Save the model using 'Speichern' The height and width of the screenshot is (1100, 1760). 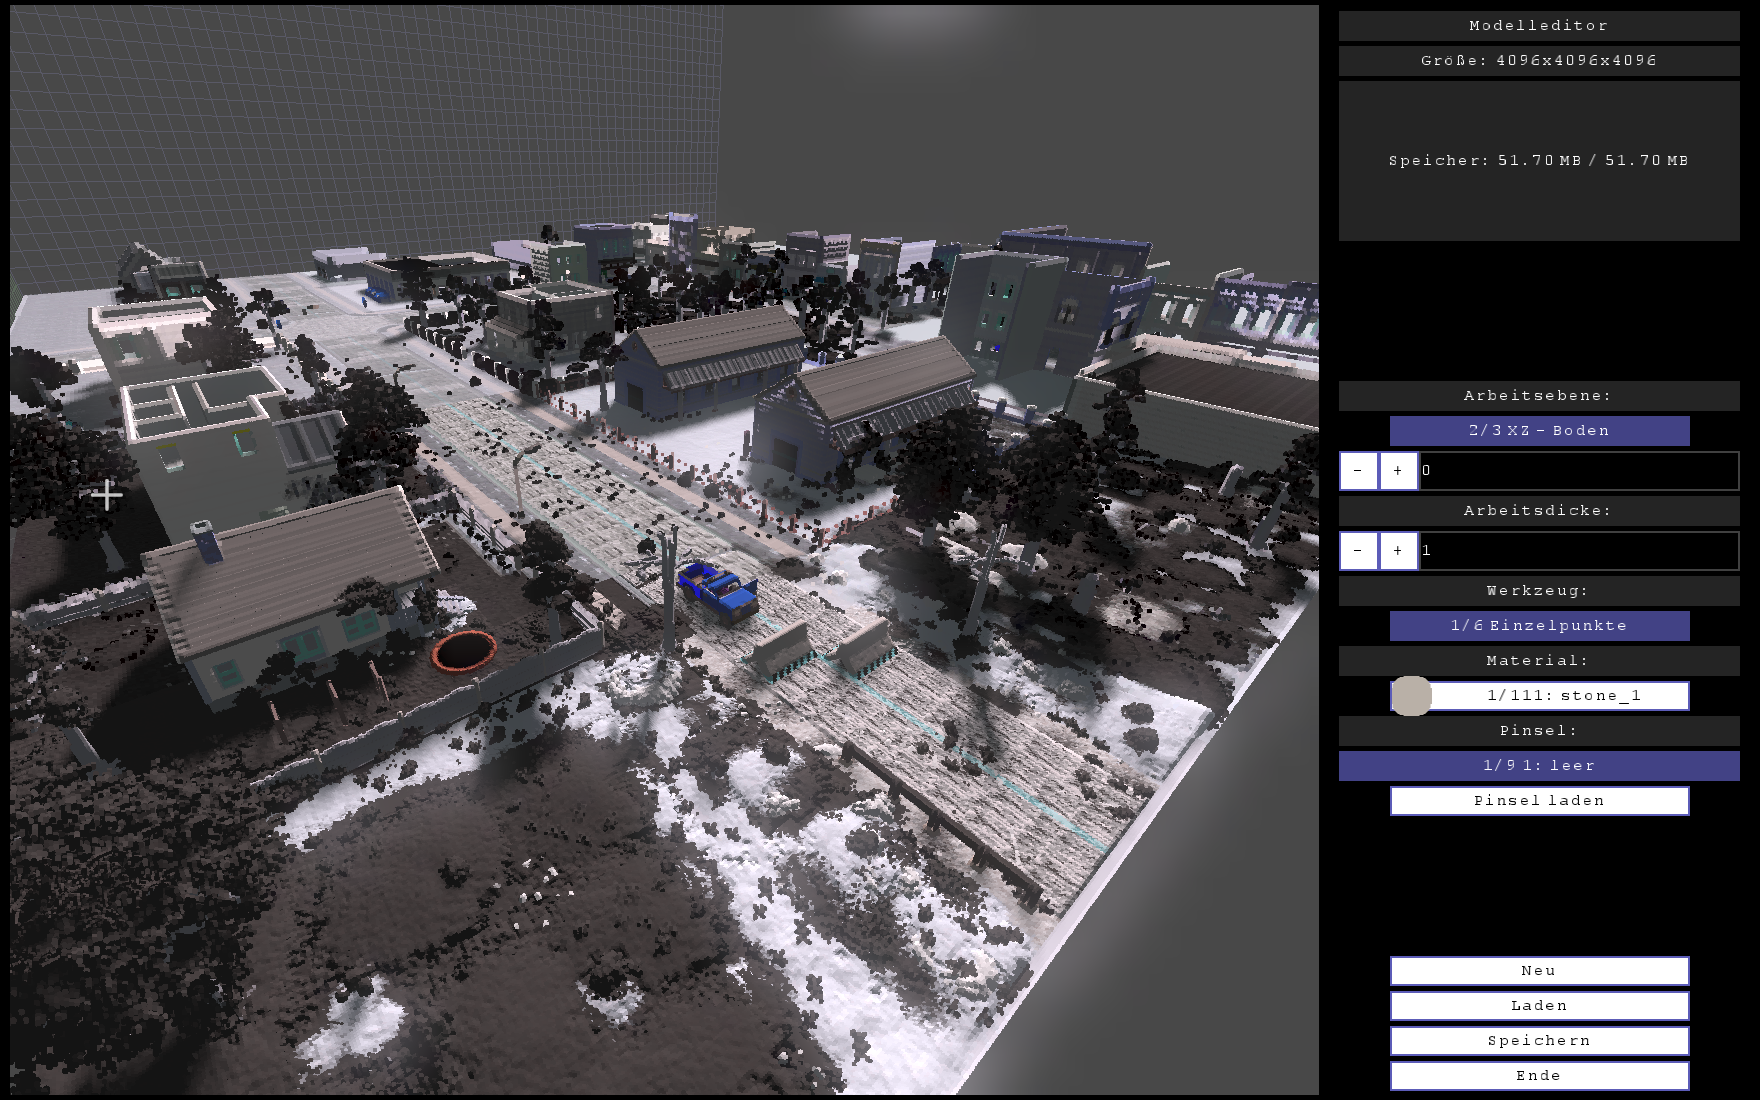pos(1539,1041)
